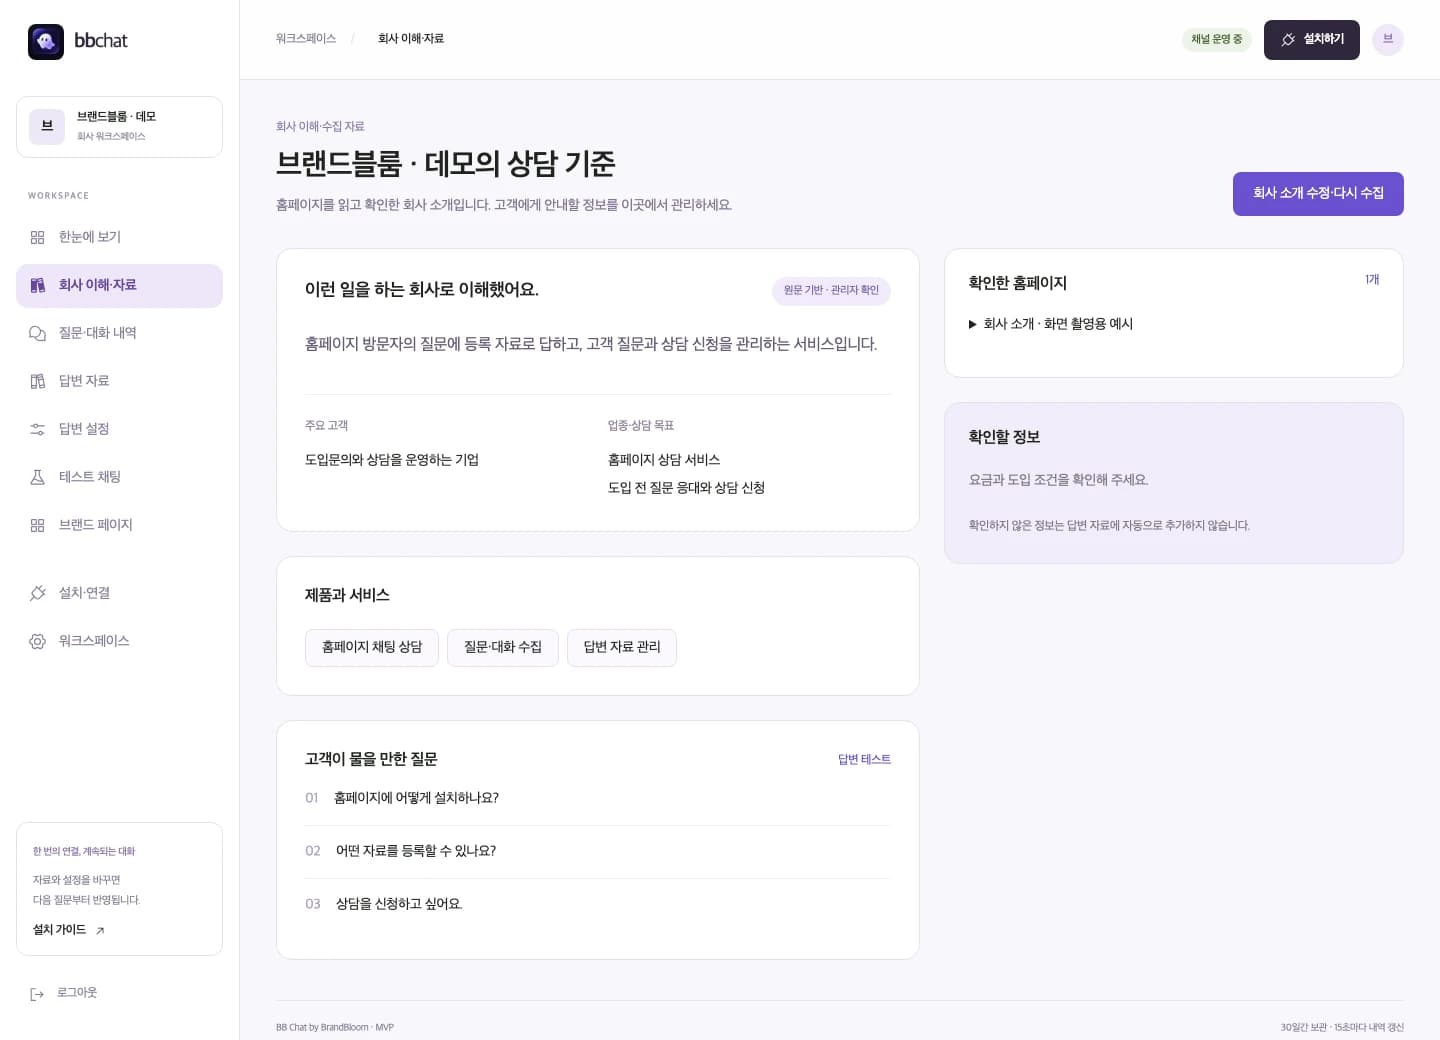The height and width of the screenshot is (1040, 1440).
Task: Click the 질문·대화 수집 chip
Action: click(x=503, y=648)
